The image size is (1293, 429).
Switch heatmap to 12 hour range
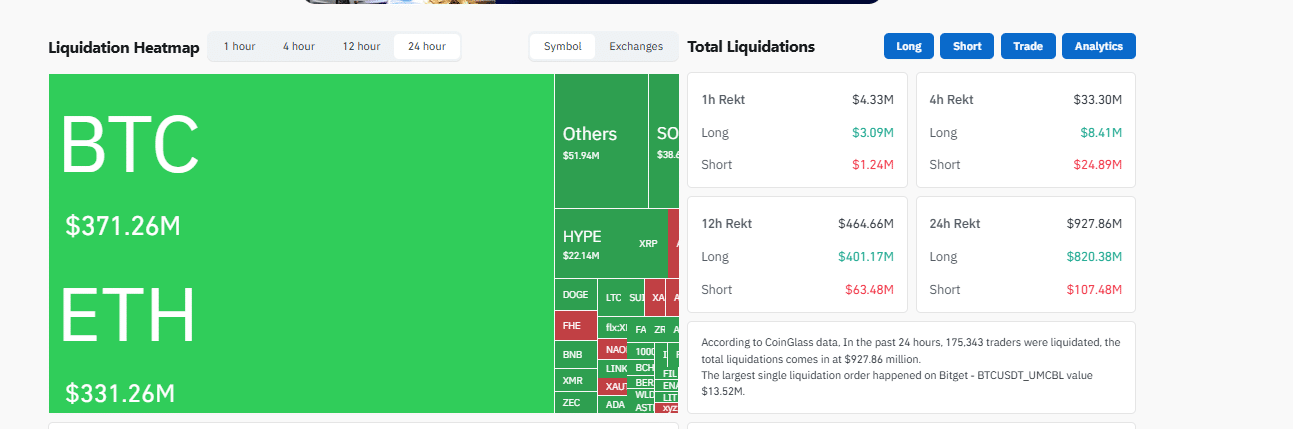361,46
